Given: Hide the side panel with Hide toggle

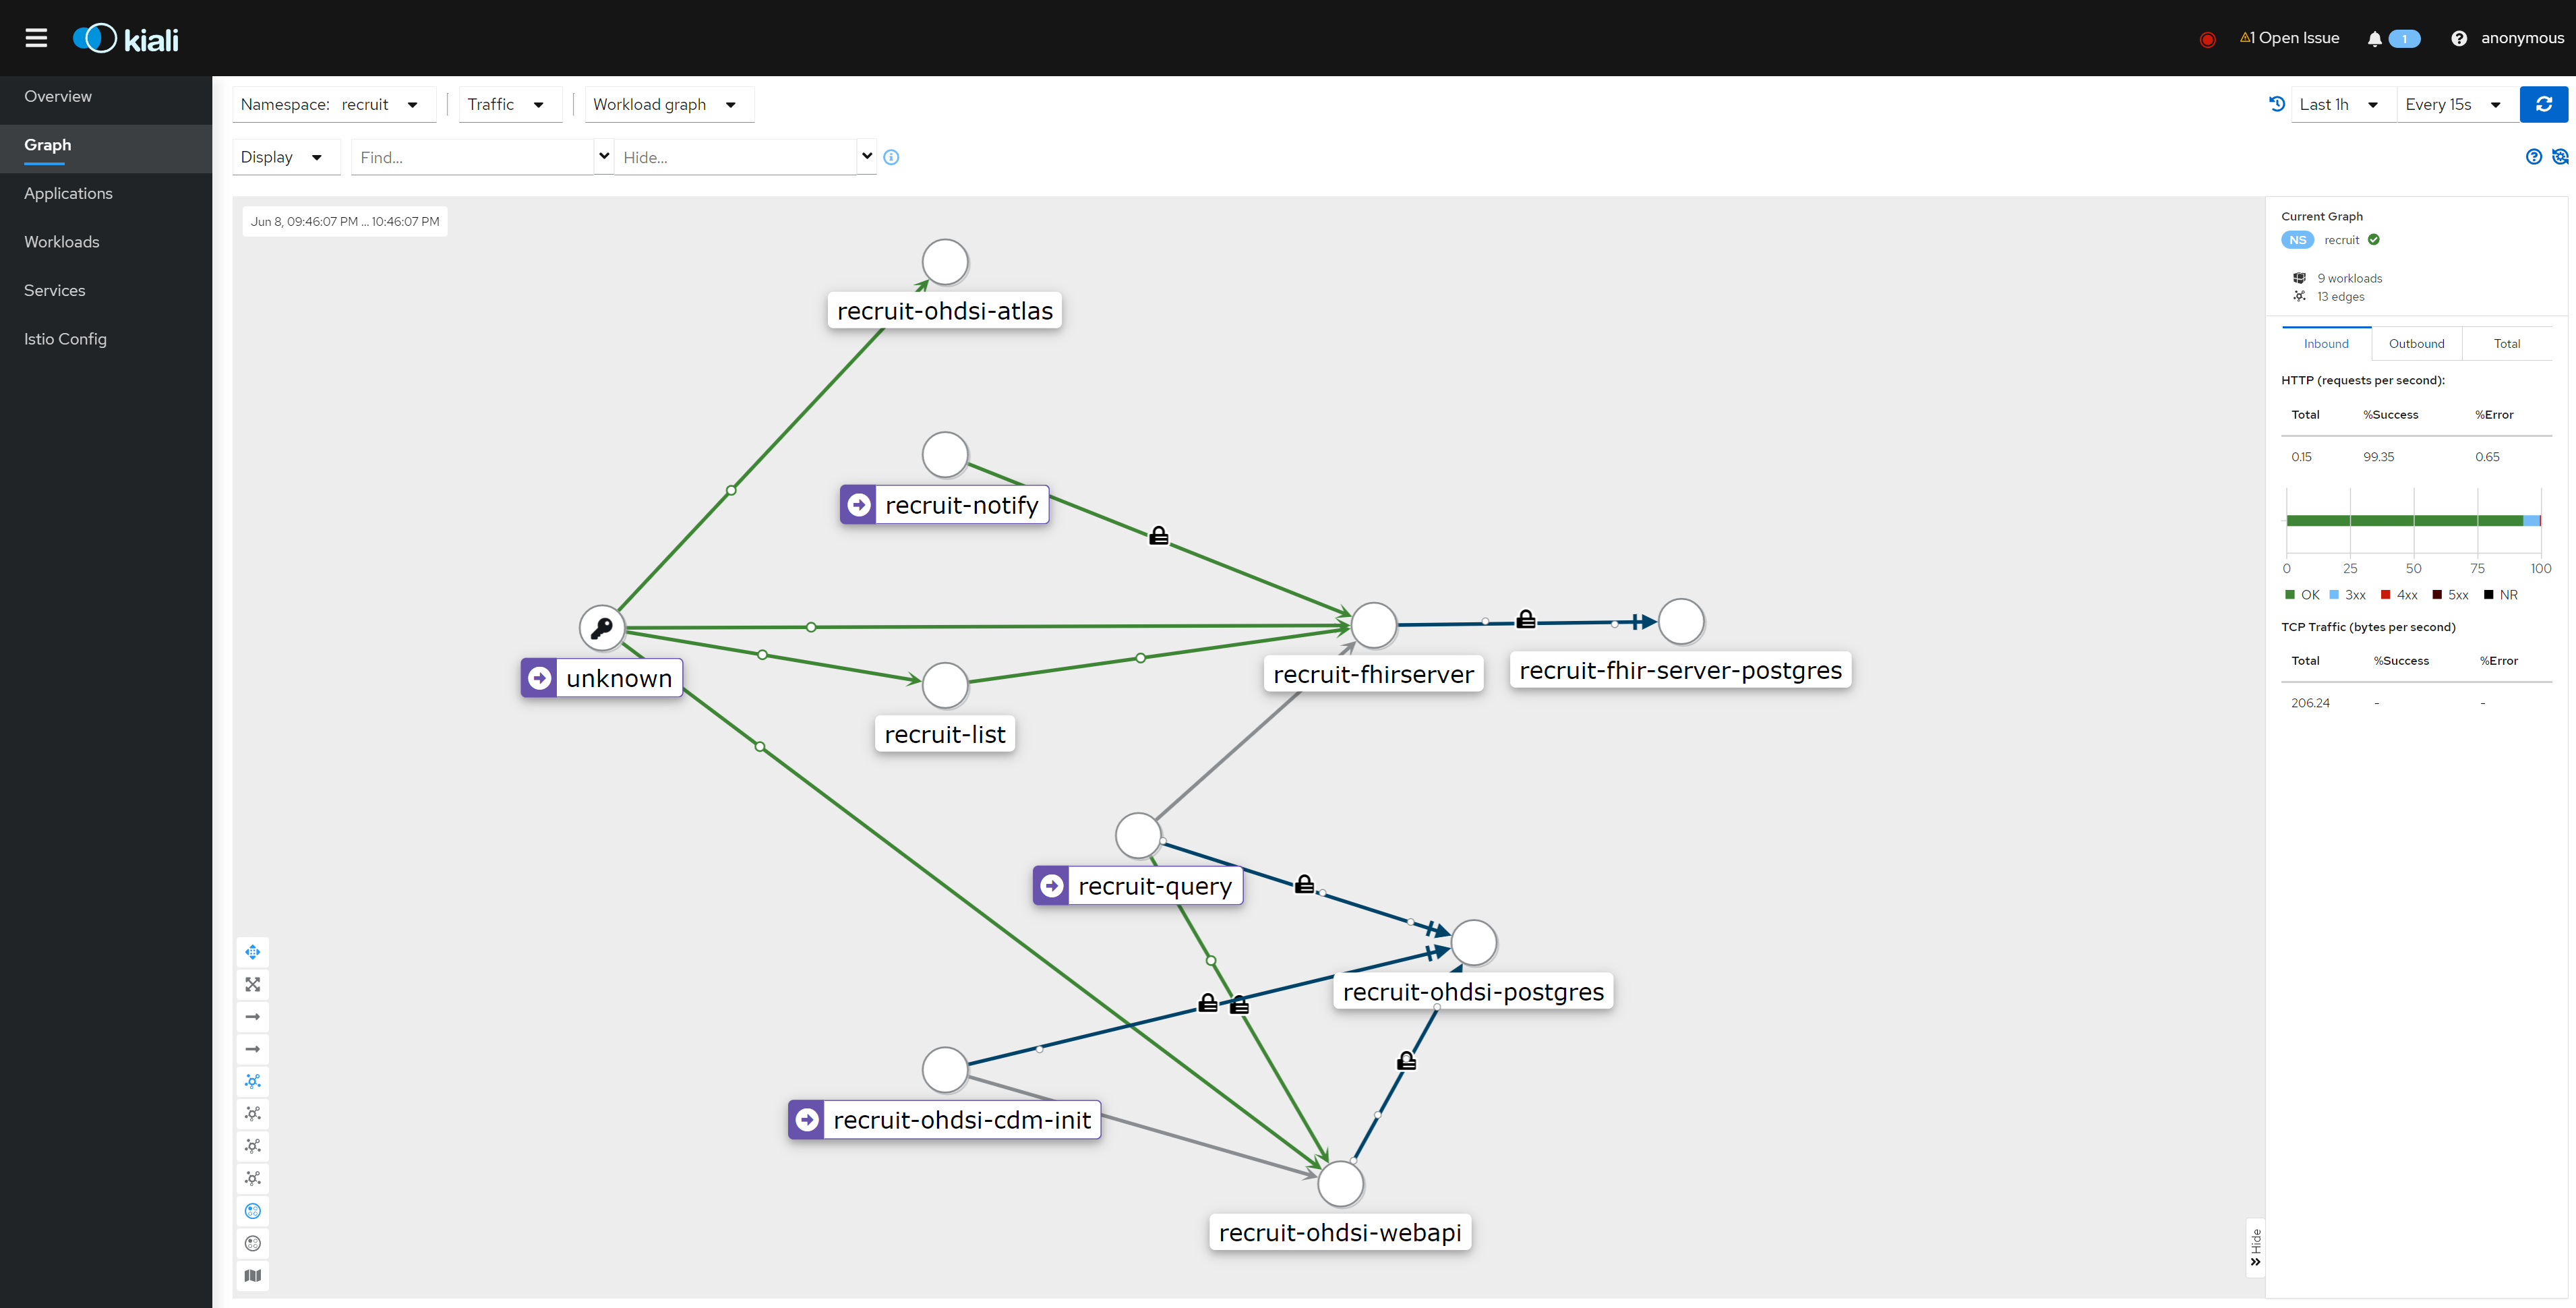Looking at the screenshot, I should [x=2255, y=1247].
